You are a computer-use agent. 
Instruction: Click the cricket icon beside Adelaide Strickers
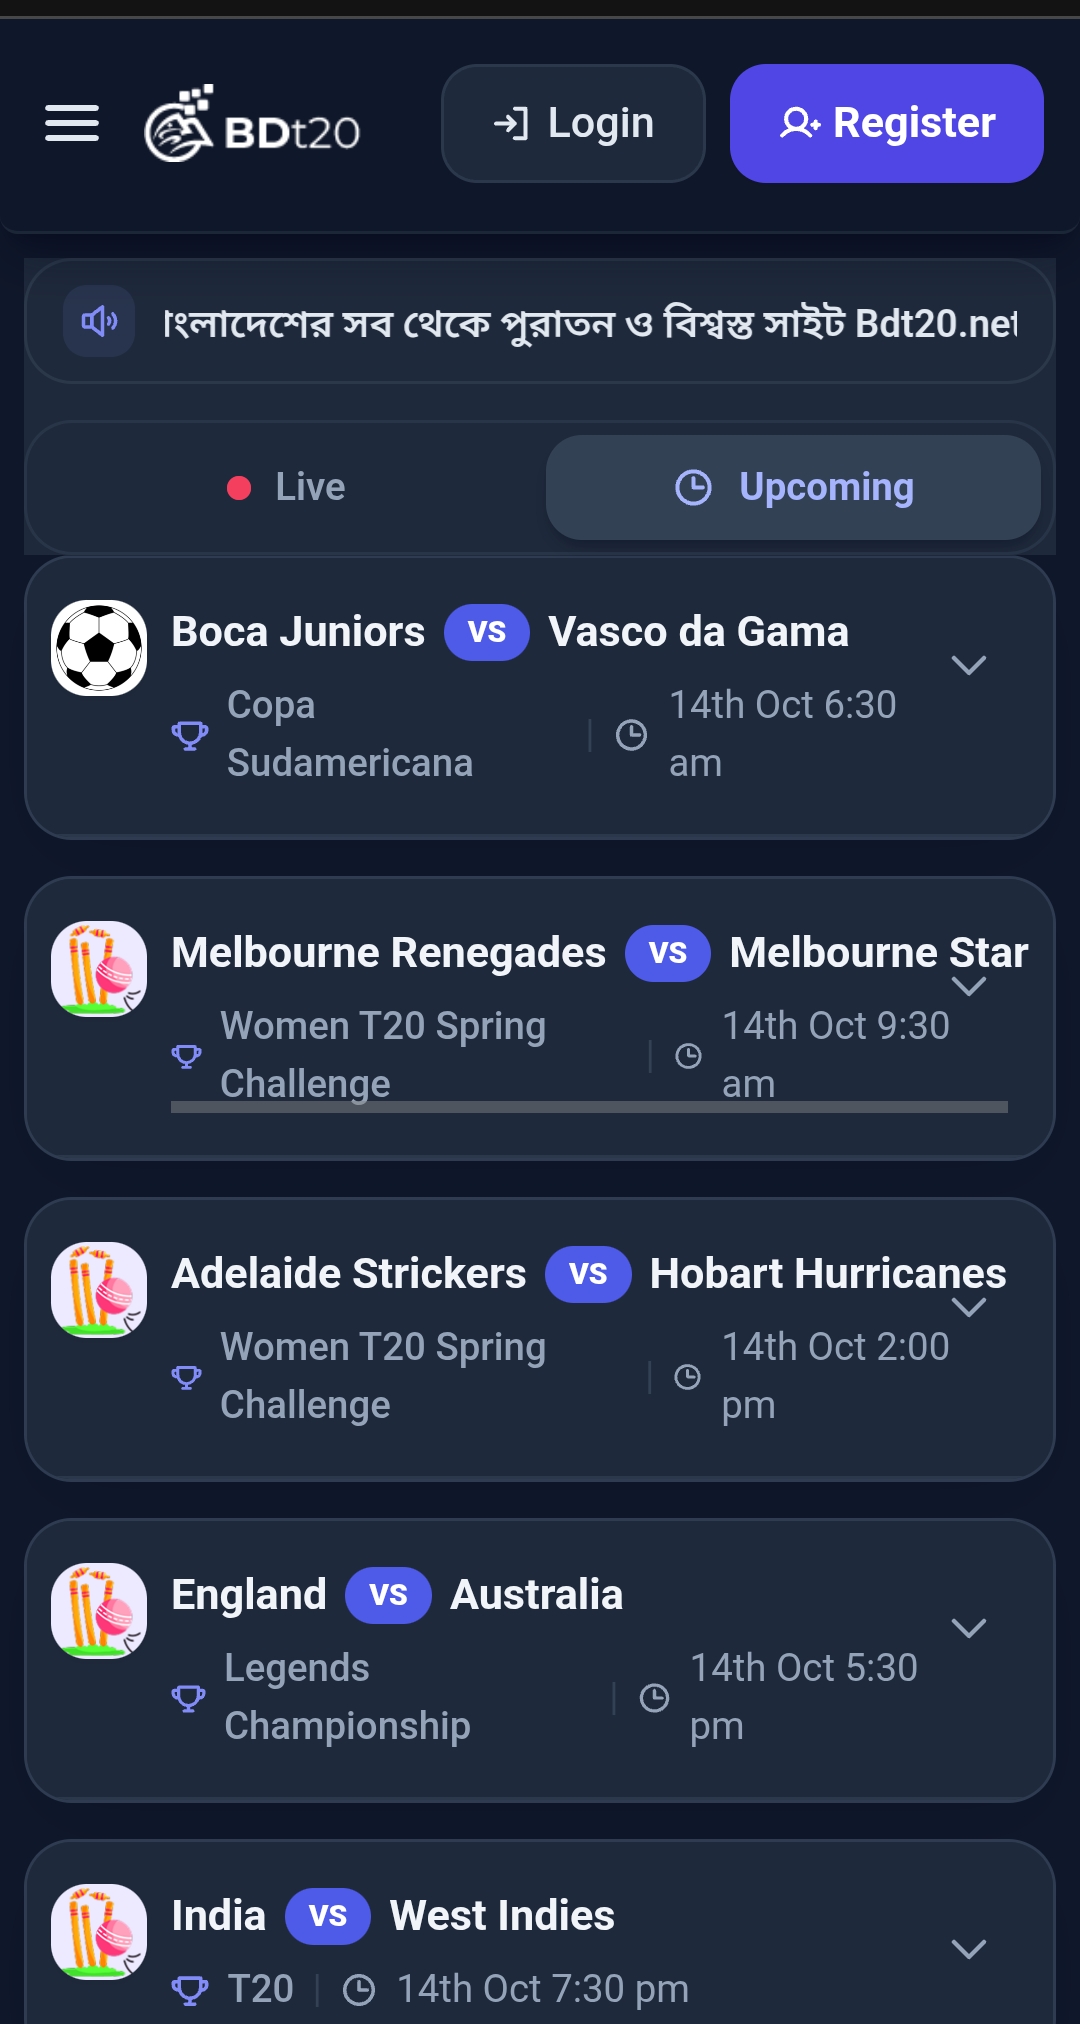click(x=99, y=1290)
